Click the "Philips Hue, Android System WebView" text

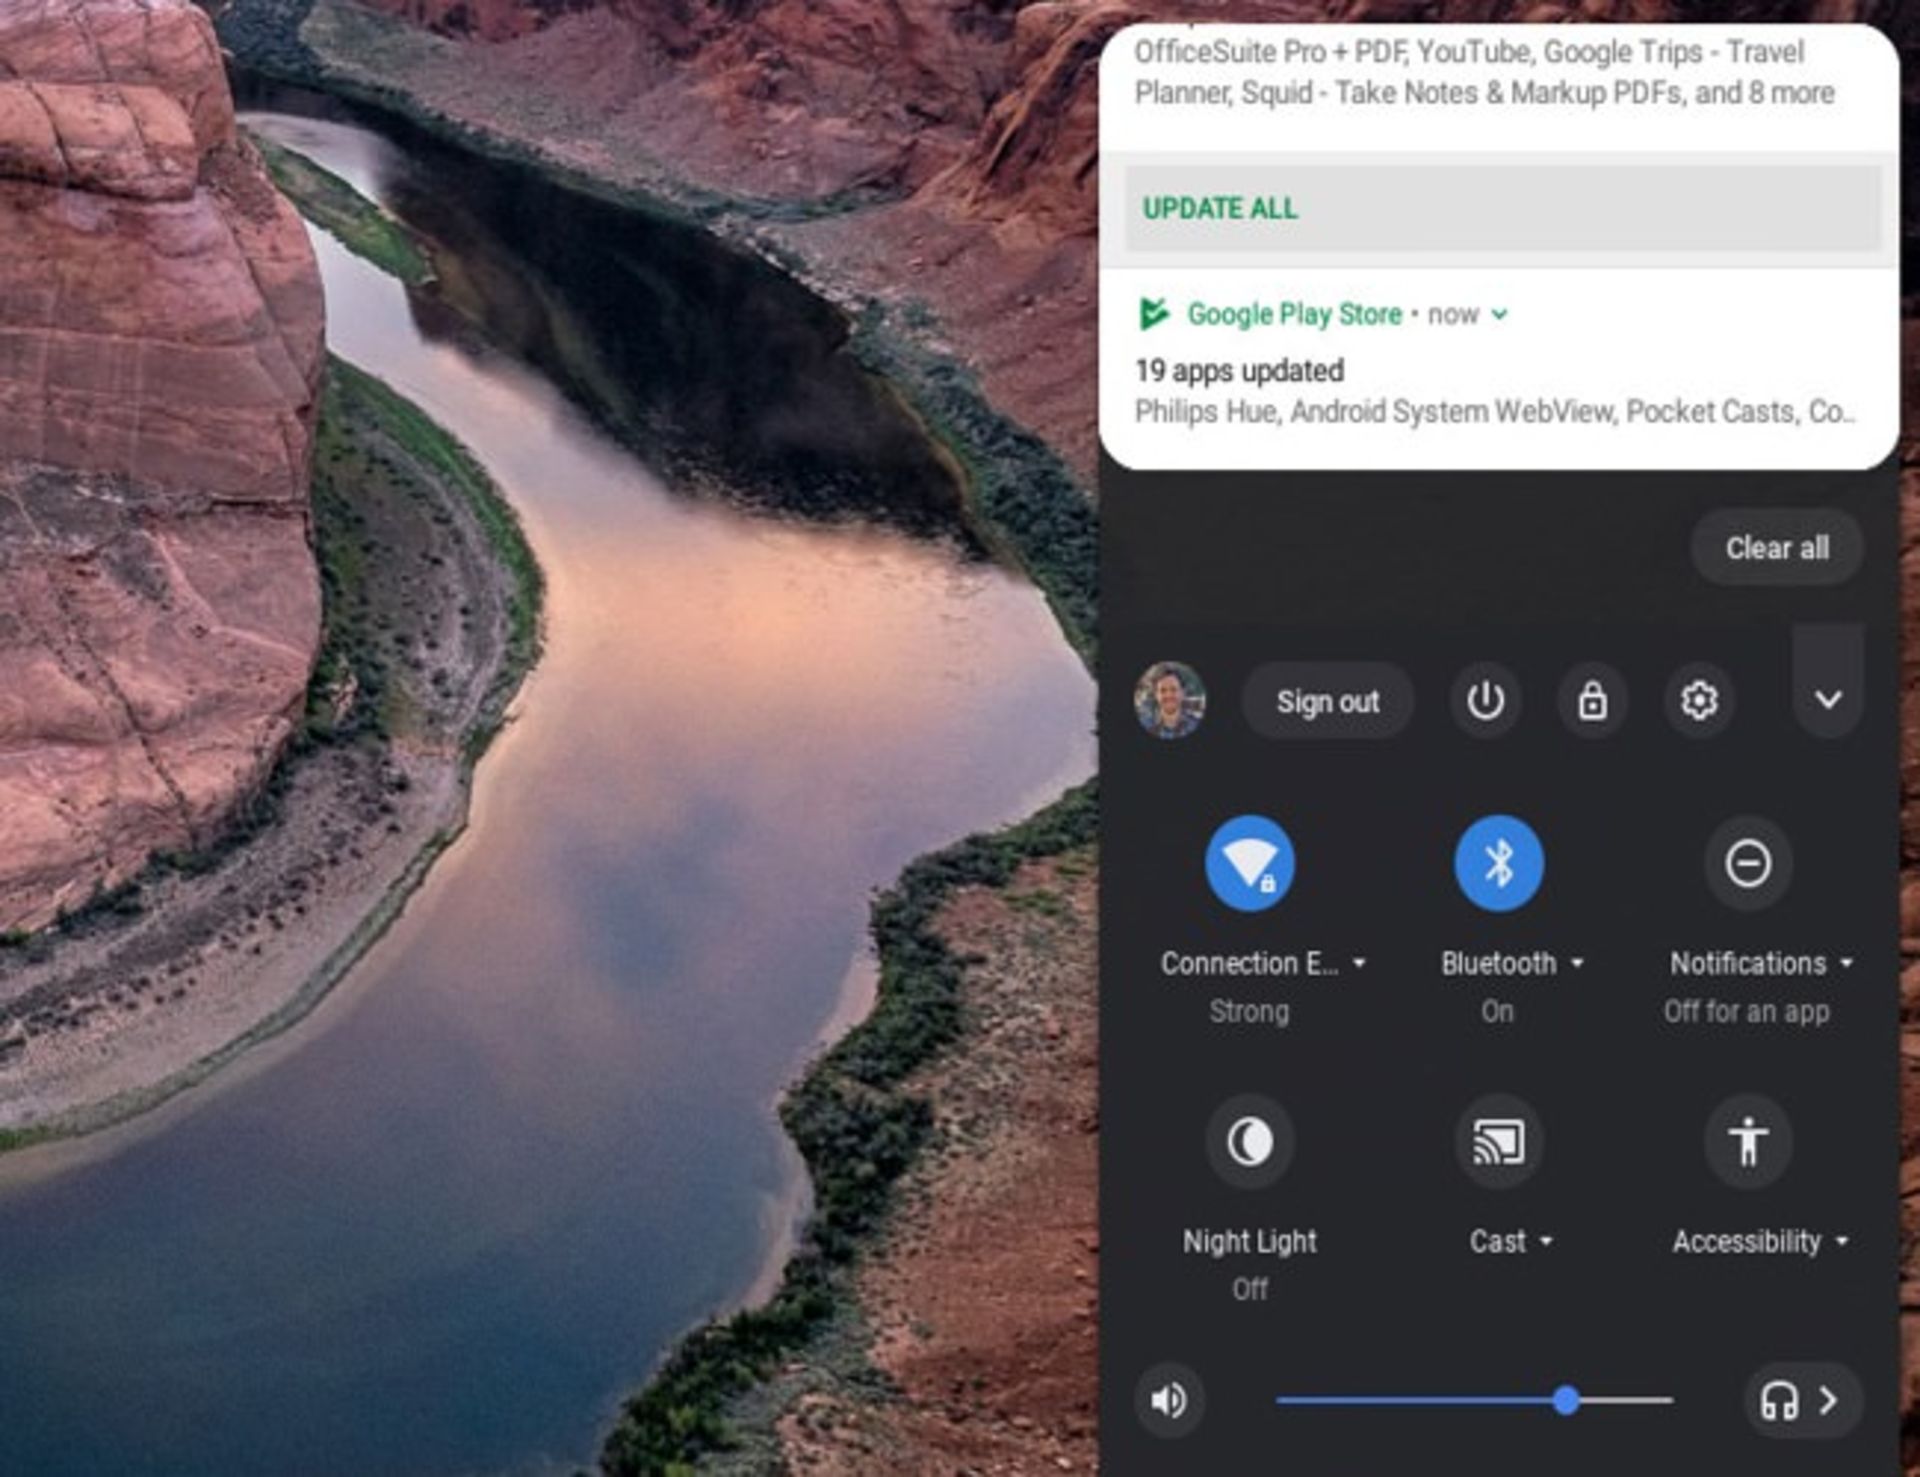pyautogui.click(x=1374, y=412)
